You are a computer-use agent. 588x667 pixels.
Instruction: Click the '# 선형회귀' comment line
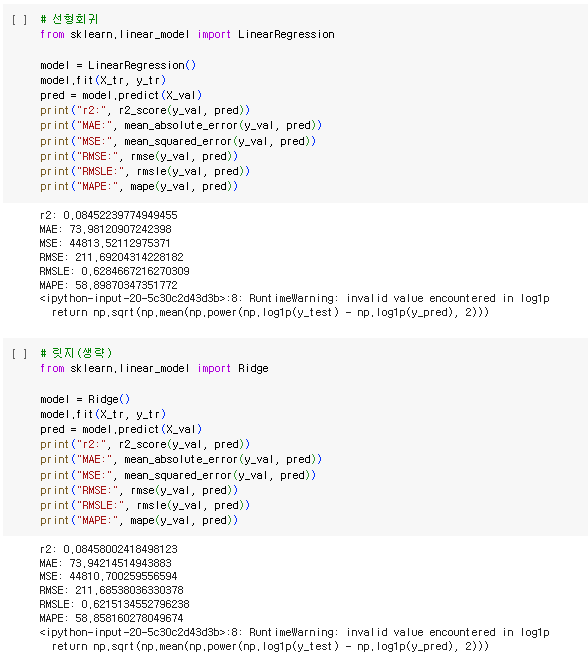tap(69, 19)
